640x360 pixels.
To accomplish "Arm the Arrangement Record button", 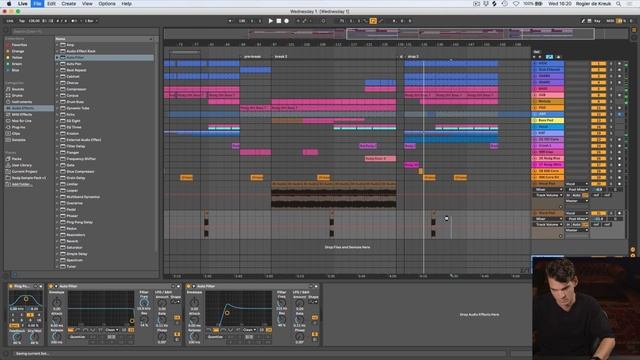I will pos(287,21).
